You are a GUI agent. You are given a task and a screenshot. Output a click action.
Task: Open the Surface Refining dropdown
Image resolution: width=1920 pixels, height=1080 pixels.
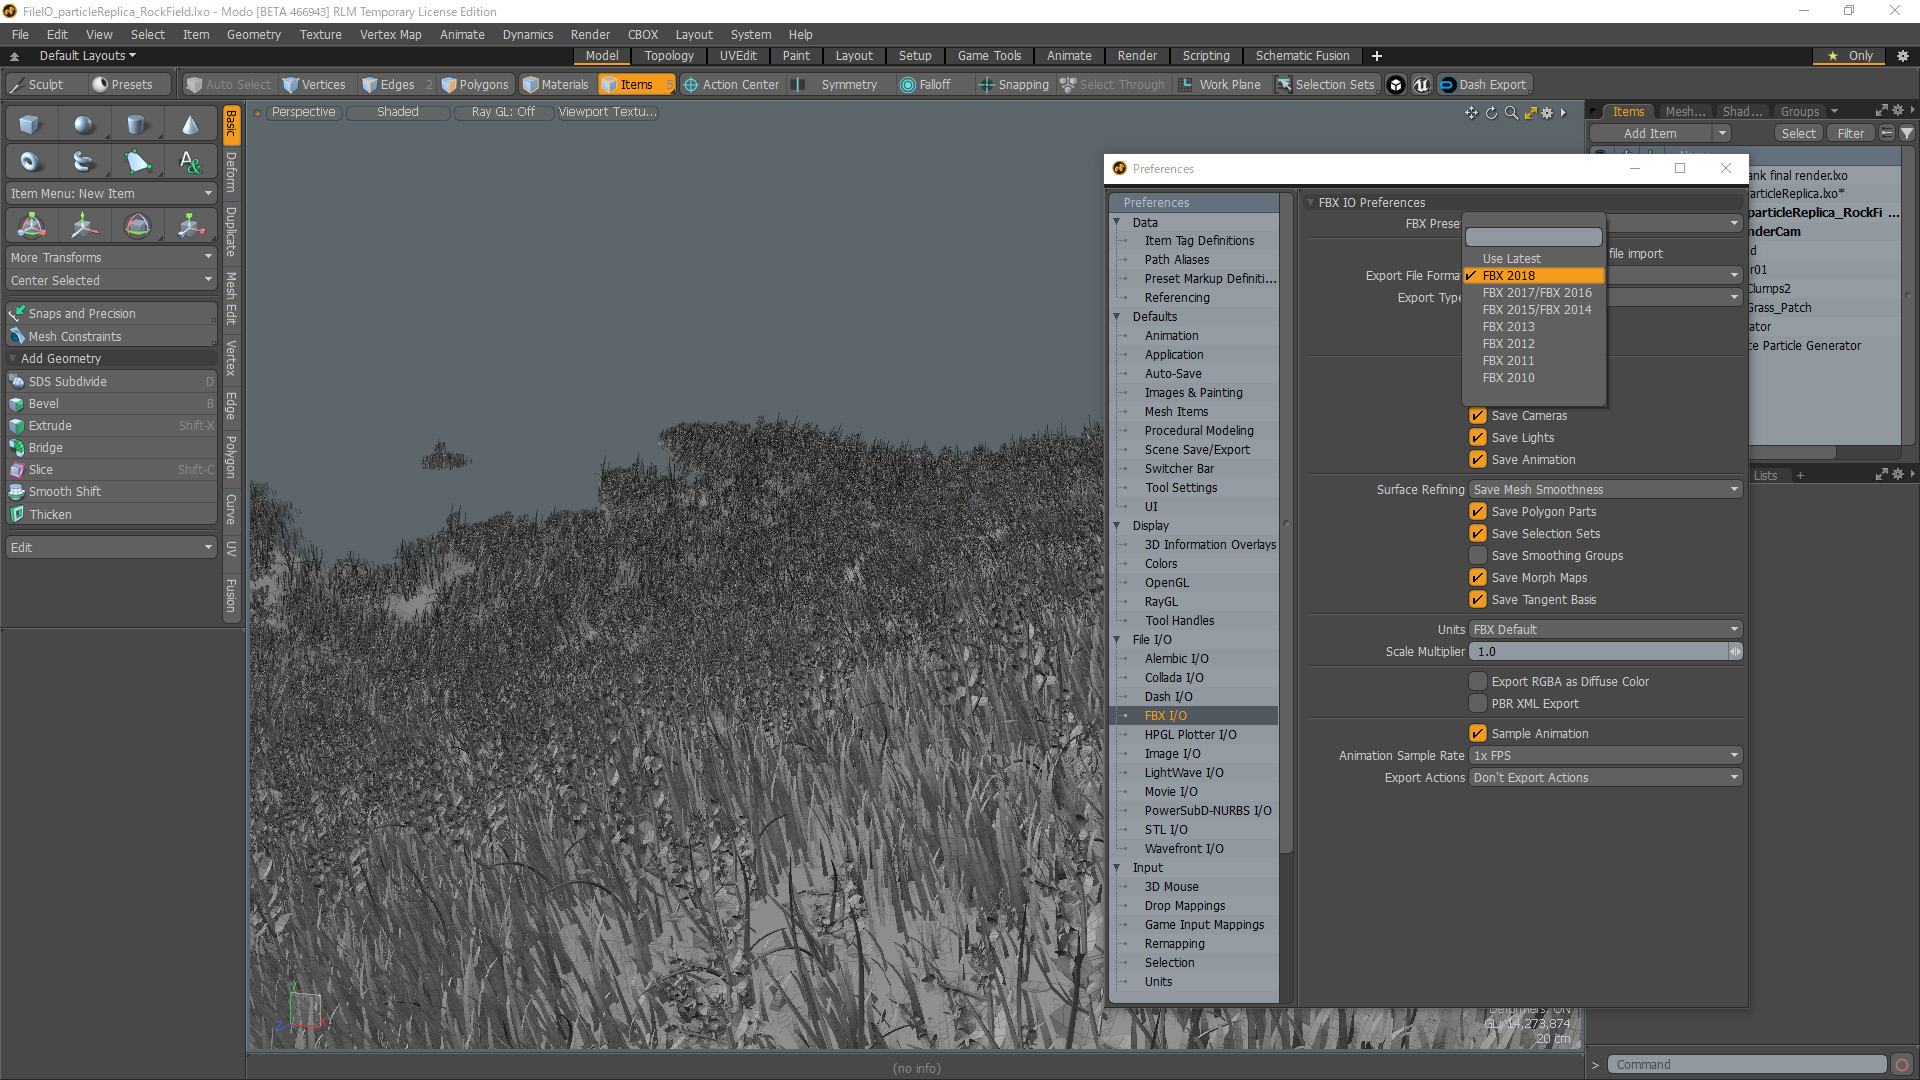[x=1605, y=490]
